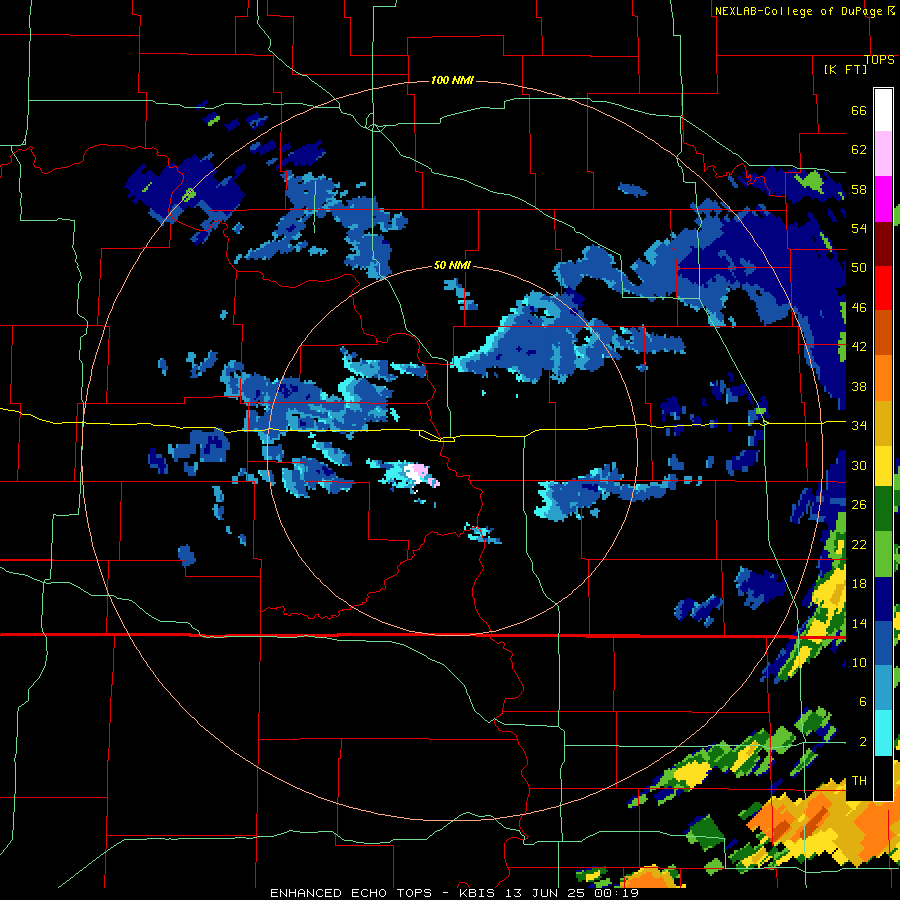Click legend value 34
Image resolution: width=900 pixels, height=900 pixels.
[x=859, y=426]
